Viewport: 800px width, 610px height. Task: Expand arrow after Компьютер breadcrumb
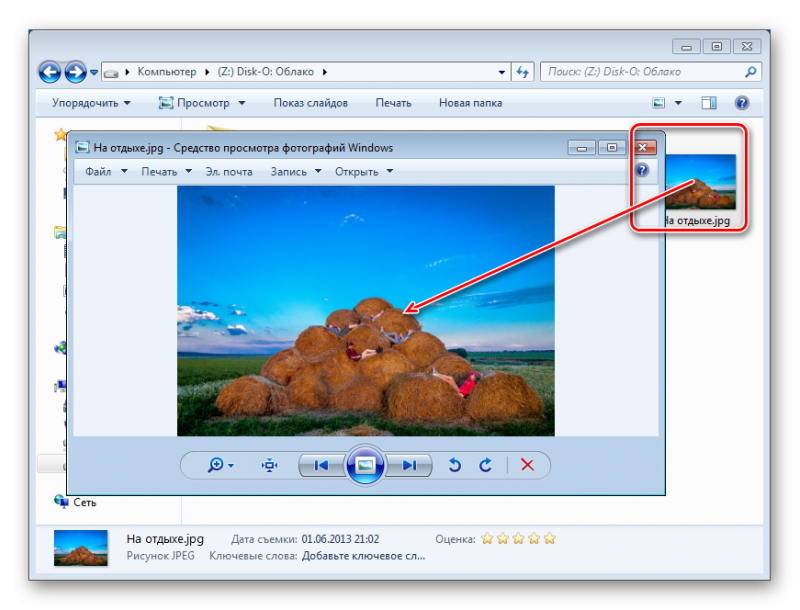(x=207, y=72)
